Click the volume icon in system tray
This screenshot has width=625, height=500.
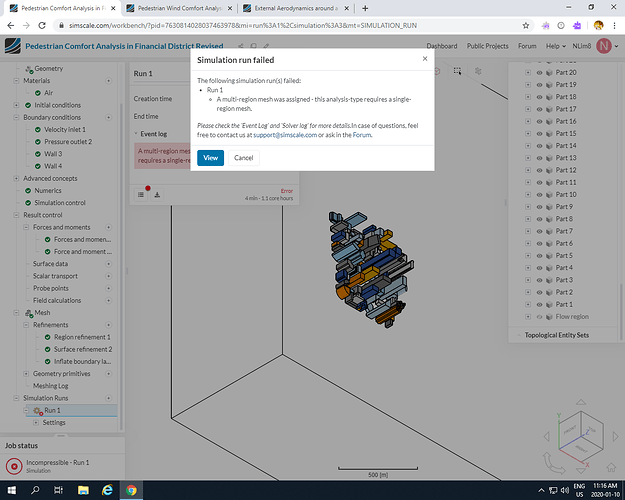565,490
